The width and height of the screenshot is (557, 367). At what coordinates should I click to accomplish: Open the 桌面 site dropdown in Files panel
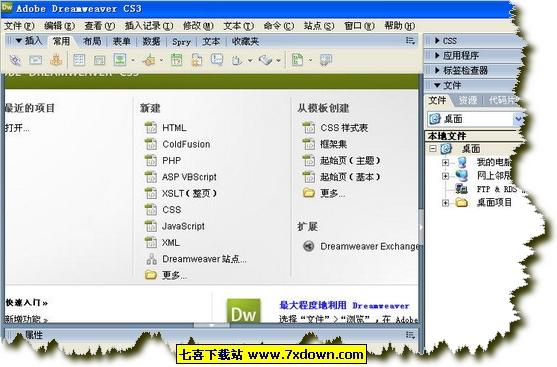518,119
